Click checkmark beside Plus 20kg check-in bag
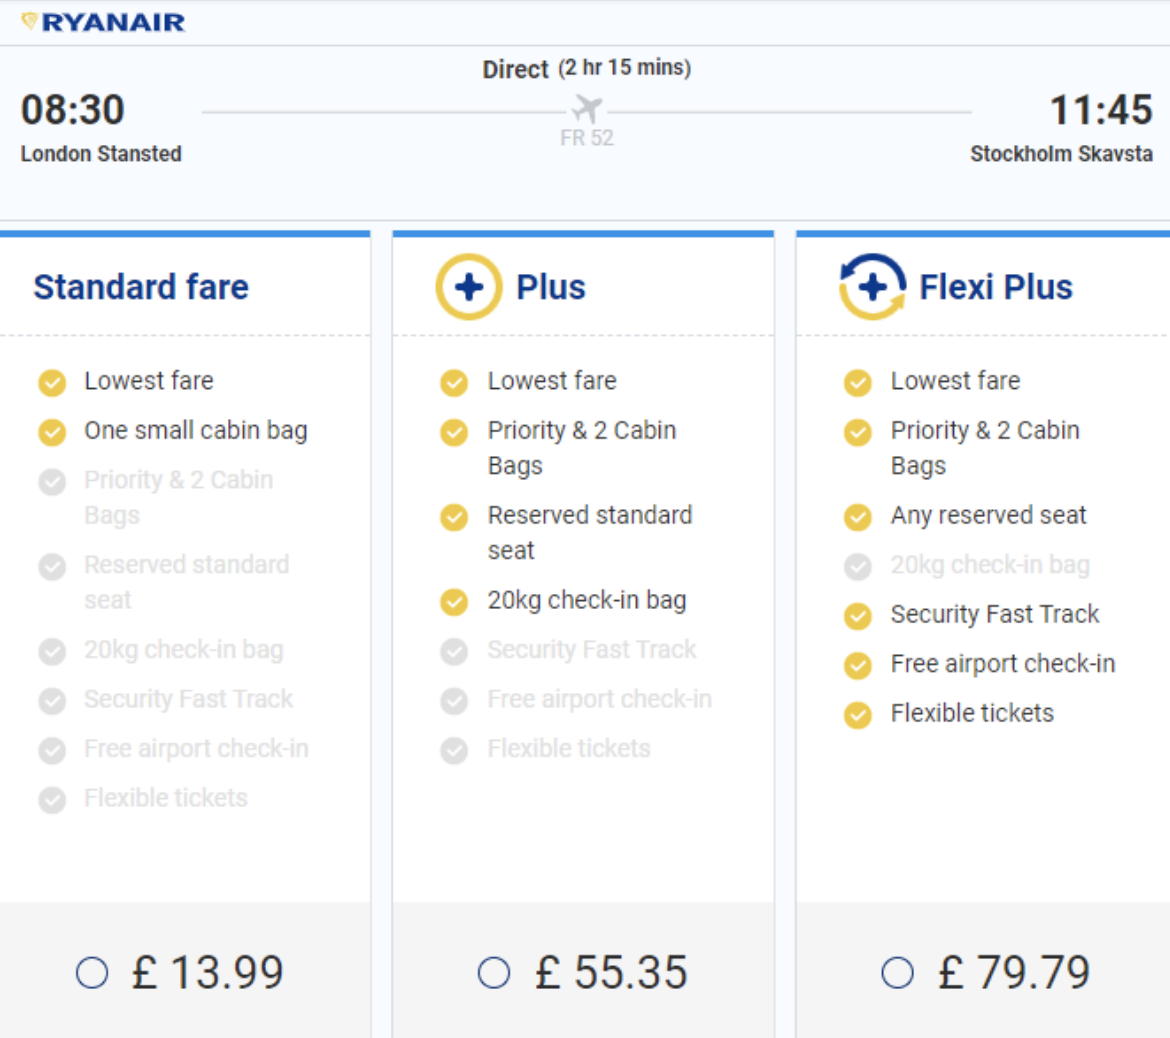Viewport: 1170px width, 1038px height. tap(454, 601)
